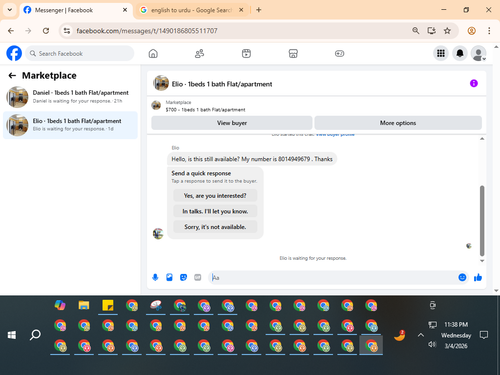This screenshot has height=375, width=500.
Task: Record a voice clip with microphone icon
Action: click(x=155, y=277)
